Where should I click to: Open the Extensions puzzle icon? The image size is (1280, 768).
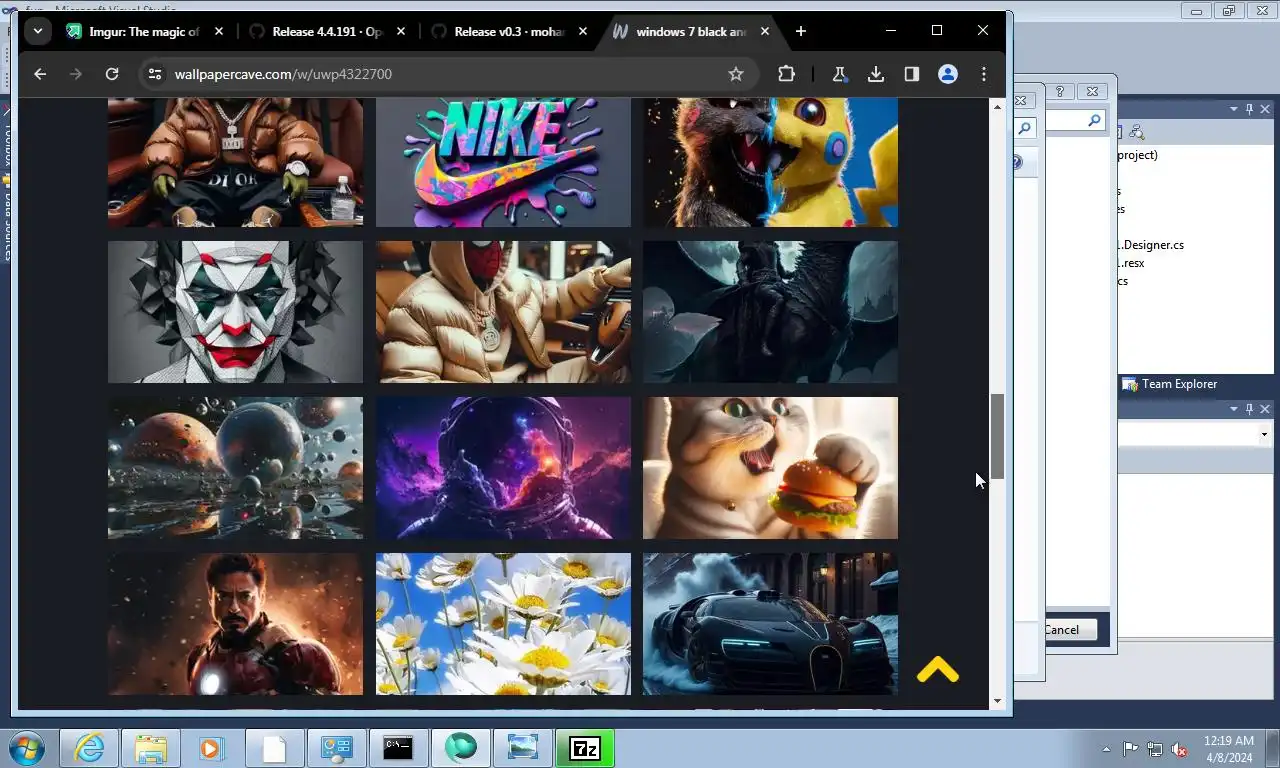(786, 74)
